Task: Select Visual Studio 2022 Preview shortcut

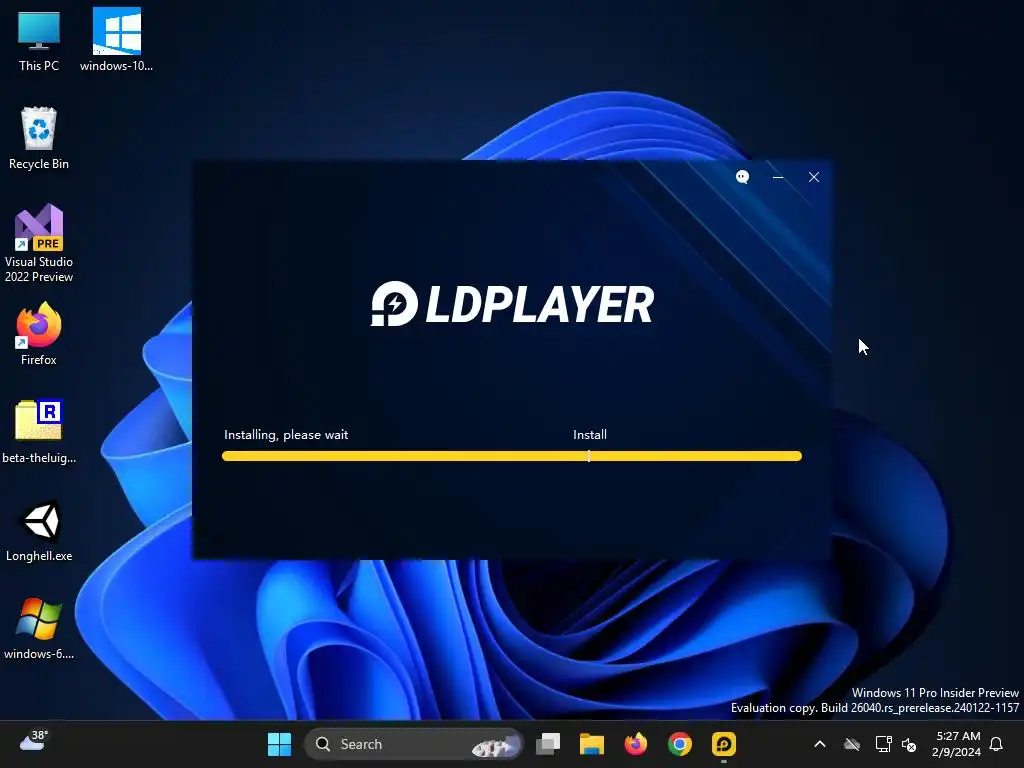Action: [39, 244]
